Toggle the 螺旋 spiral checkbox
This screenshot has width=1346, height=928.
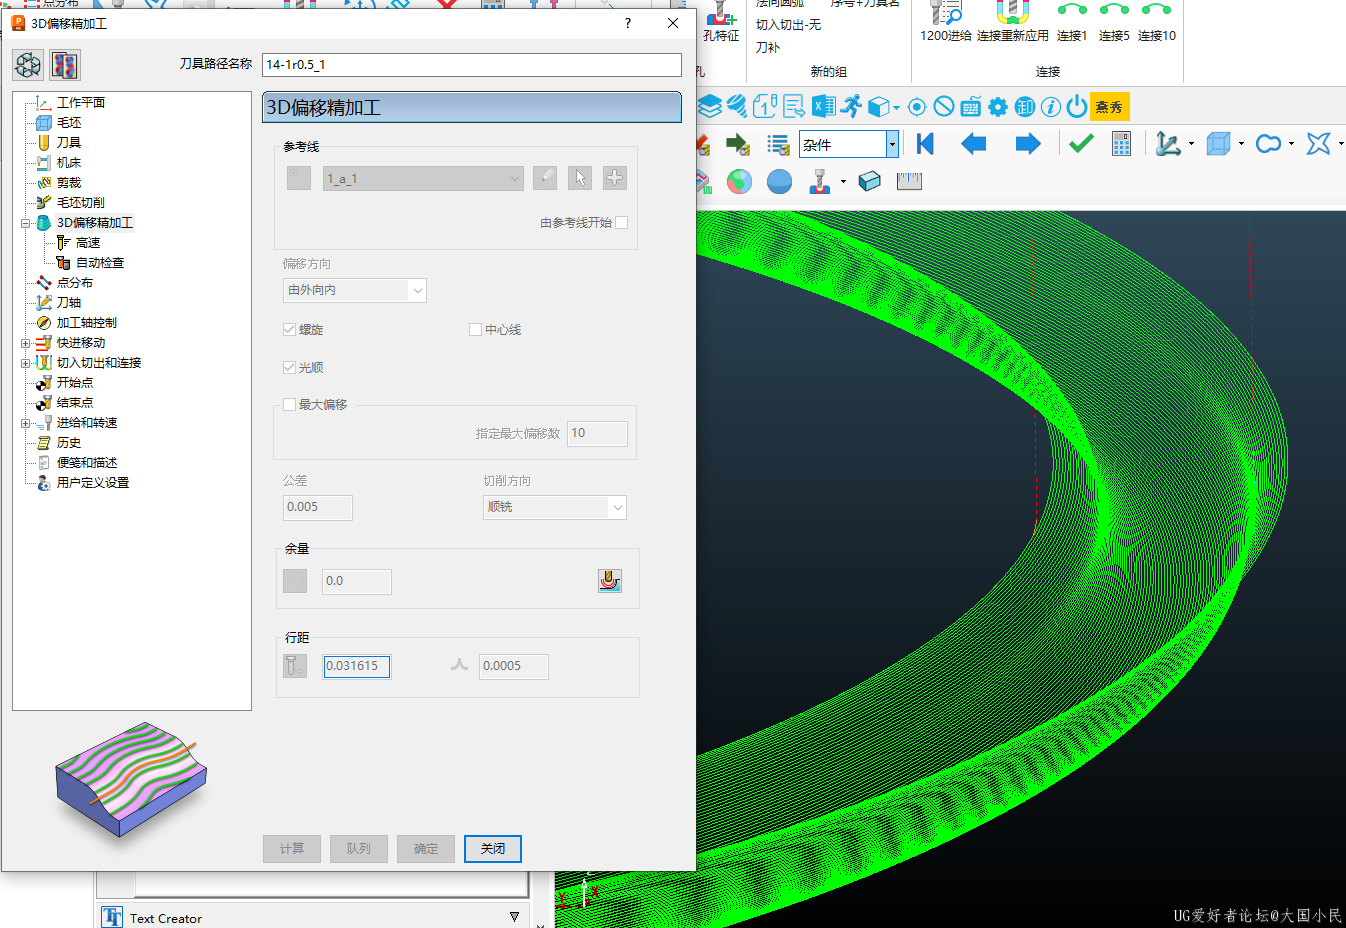click(x=290, y=329)
